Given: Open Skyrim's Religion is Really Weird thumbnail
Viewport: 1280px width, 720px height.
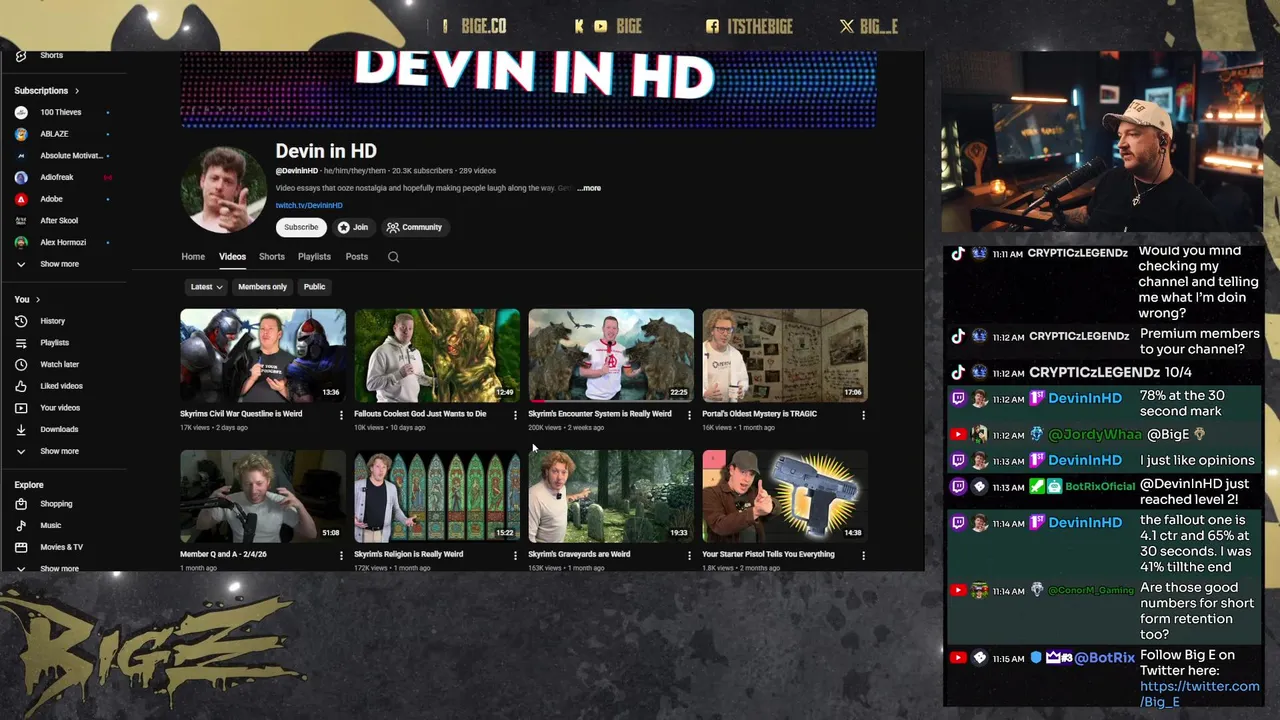Looking at the screenshot, I should [x=437, y=496].
